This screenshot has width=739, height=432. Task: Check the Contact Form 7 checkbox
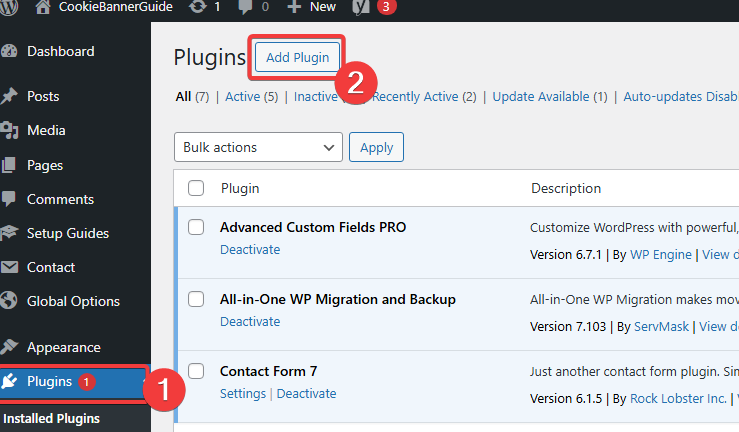click(x=196, y=371)
